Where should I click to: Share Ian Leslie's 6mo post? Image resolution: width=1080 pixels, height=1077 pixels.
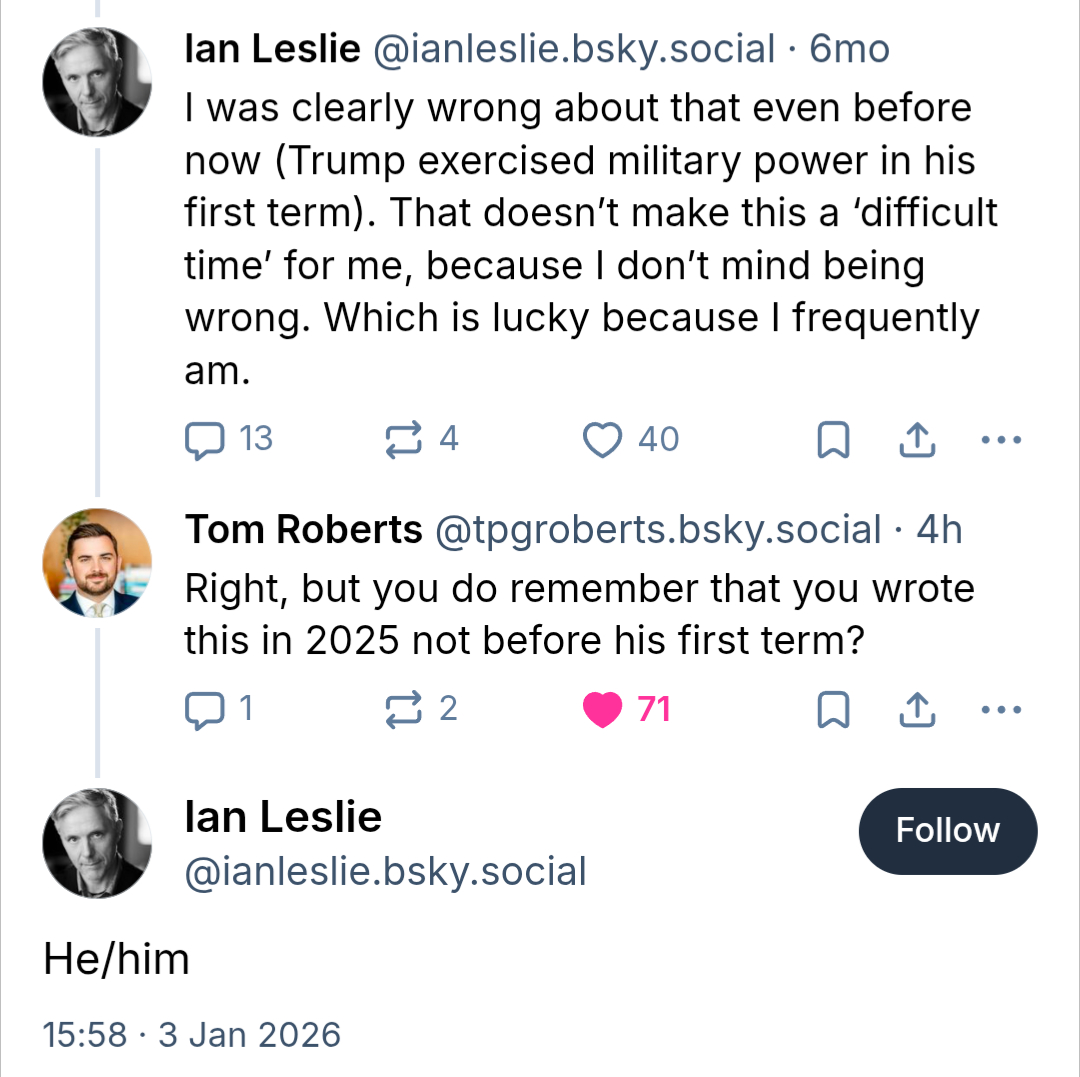pos(918,439)
